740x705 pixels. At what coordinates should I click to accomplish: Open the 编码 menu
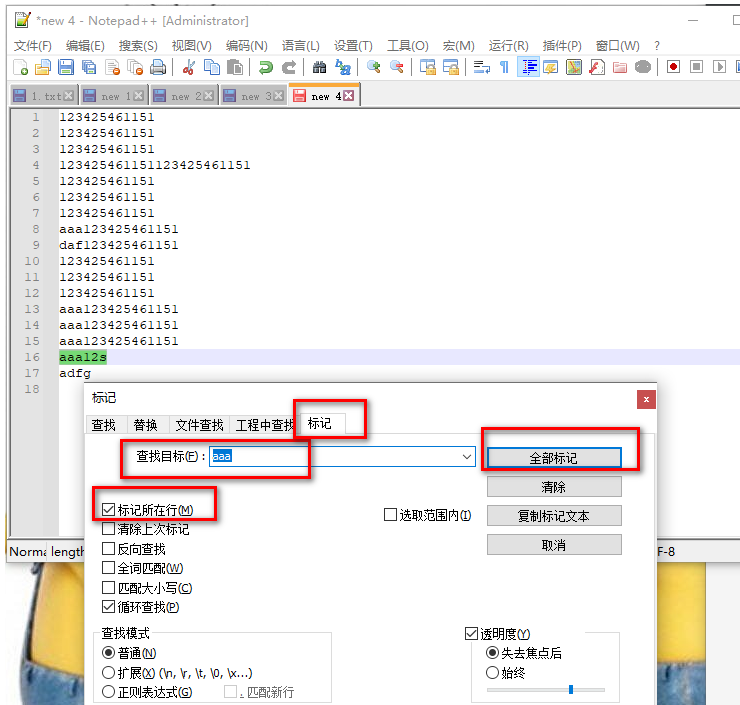pos(246,46)
